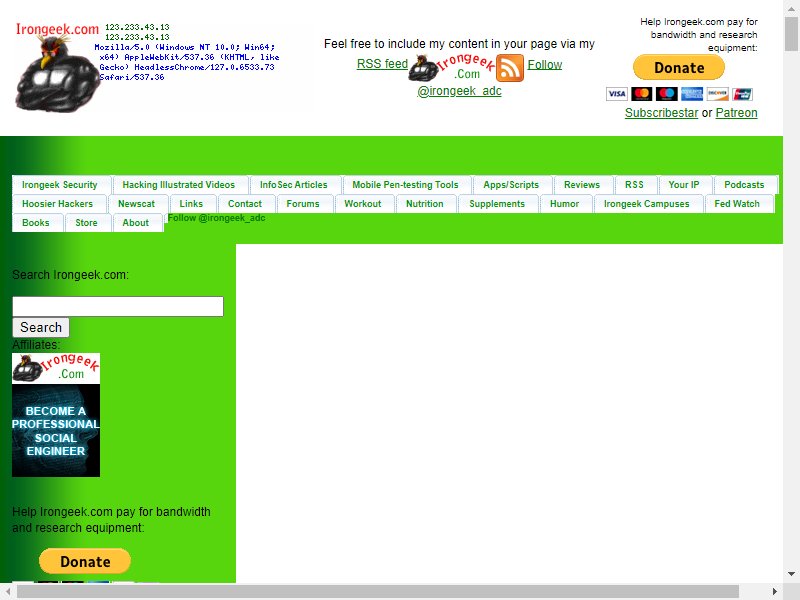The width and height of the screenshot is (800, 600).
Task: Click the Follow link next to RSS icon
Action: click(545, 65)
